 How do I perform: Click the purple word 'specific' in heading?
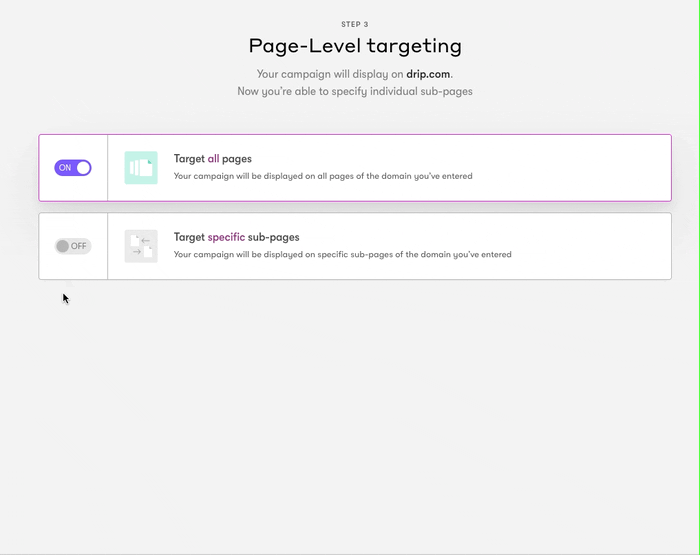[x=226, y=237]
